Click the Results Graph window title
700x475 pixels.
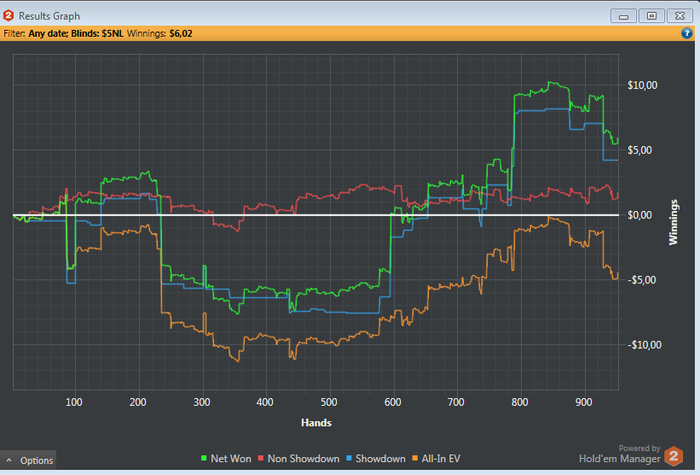pos(49,16)
